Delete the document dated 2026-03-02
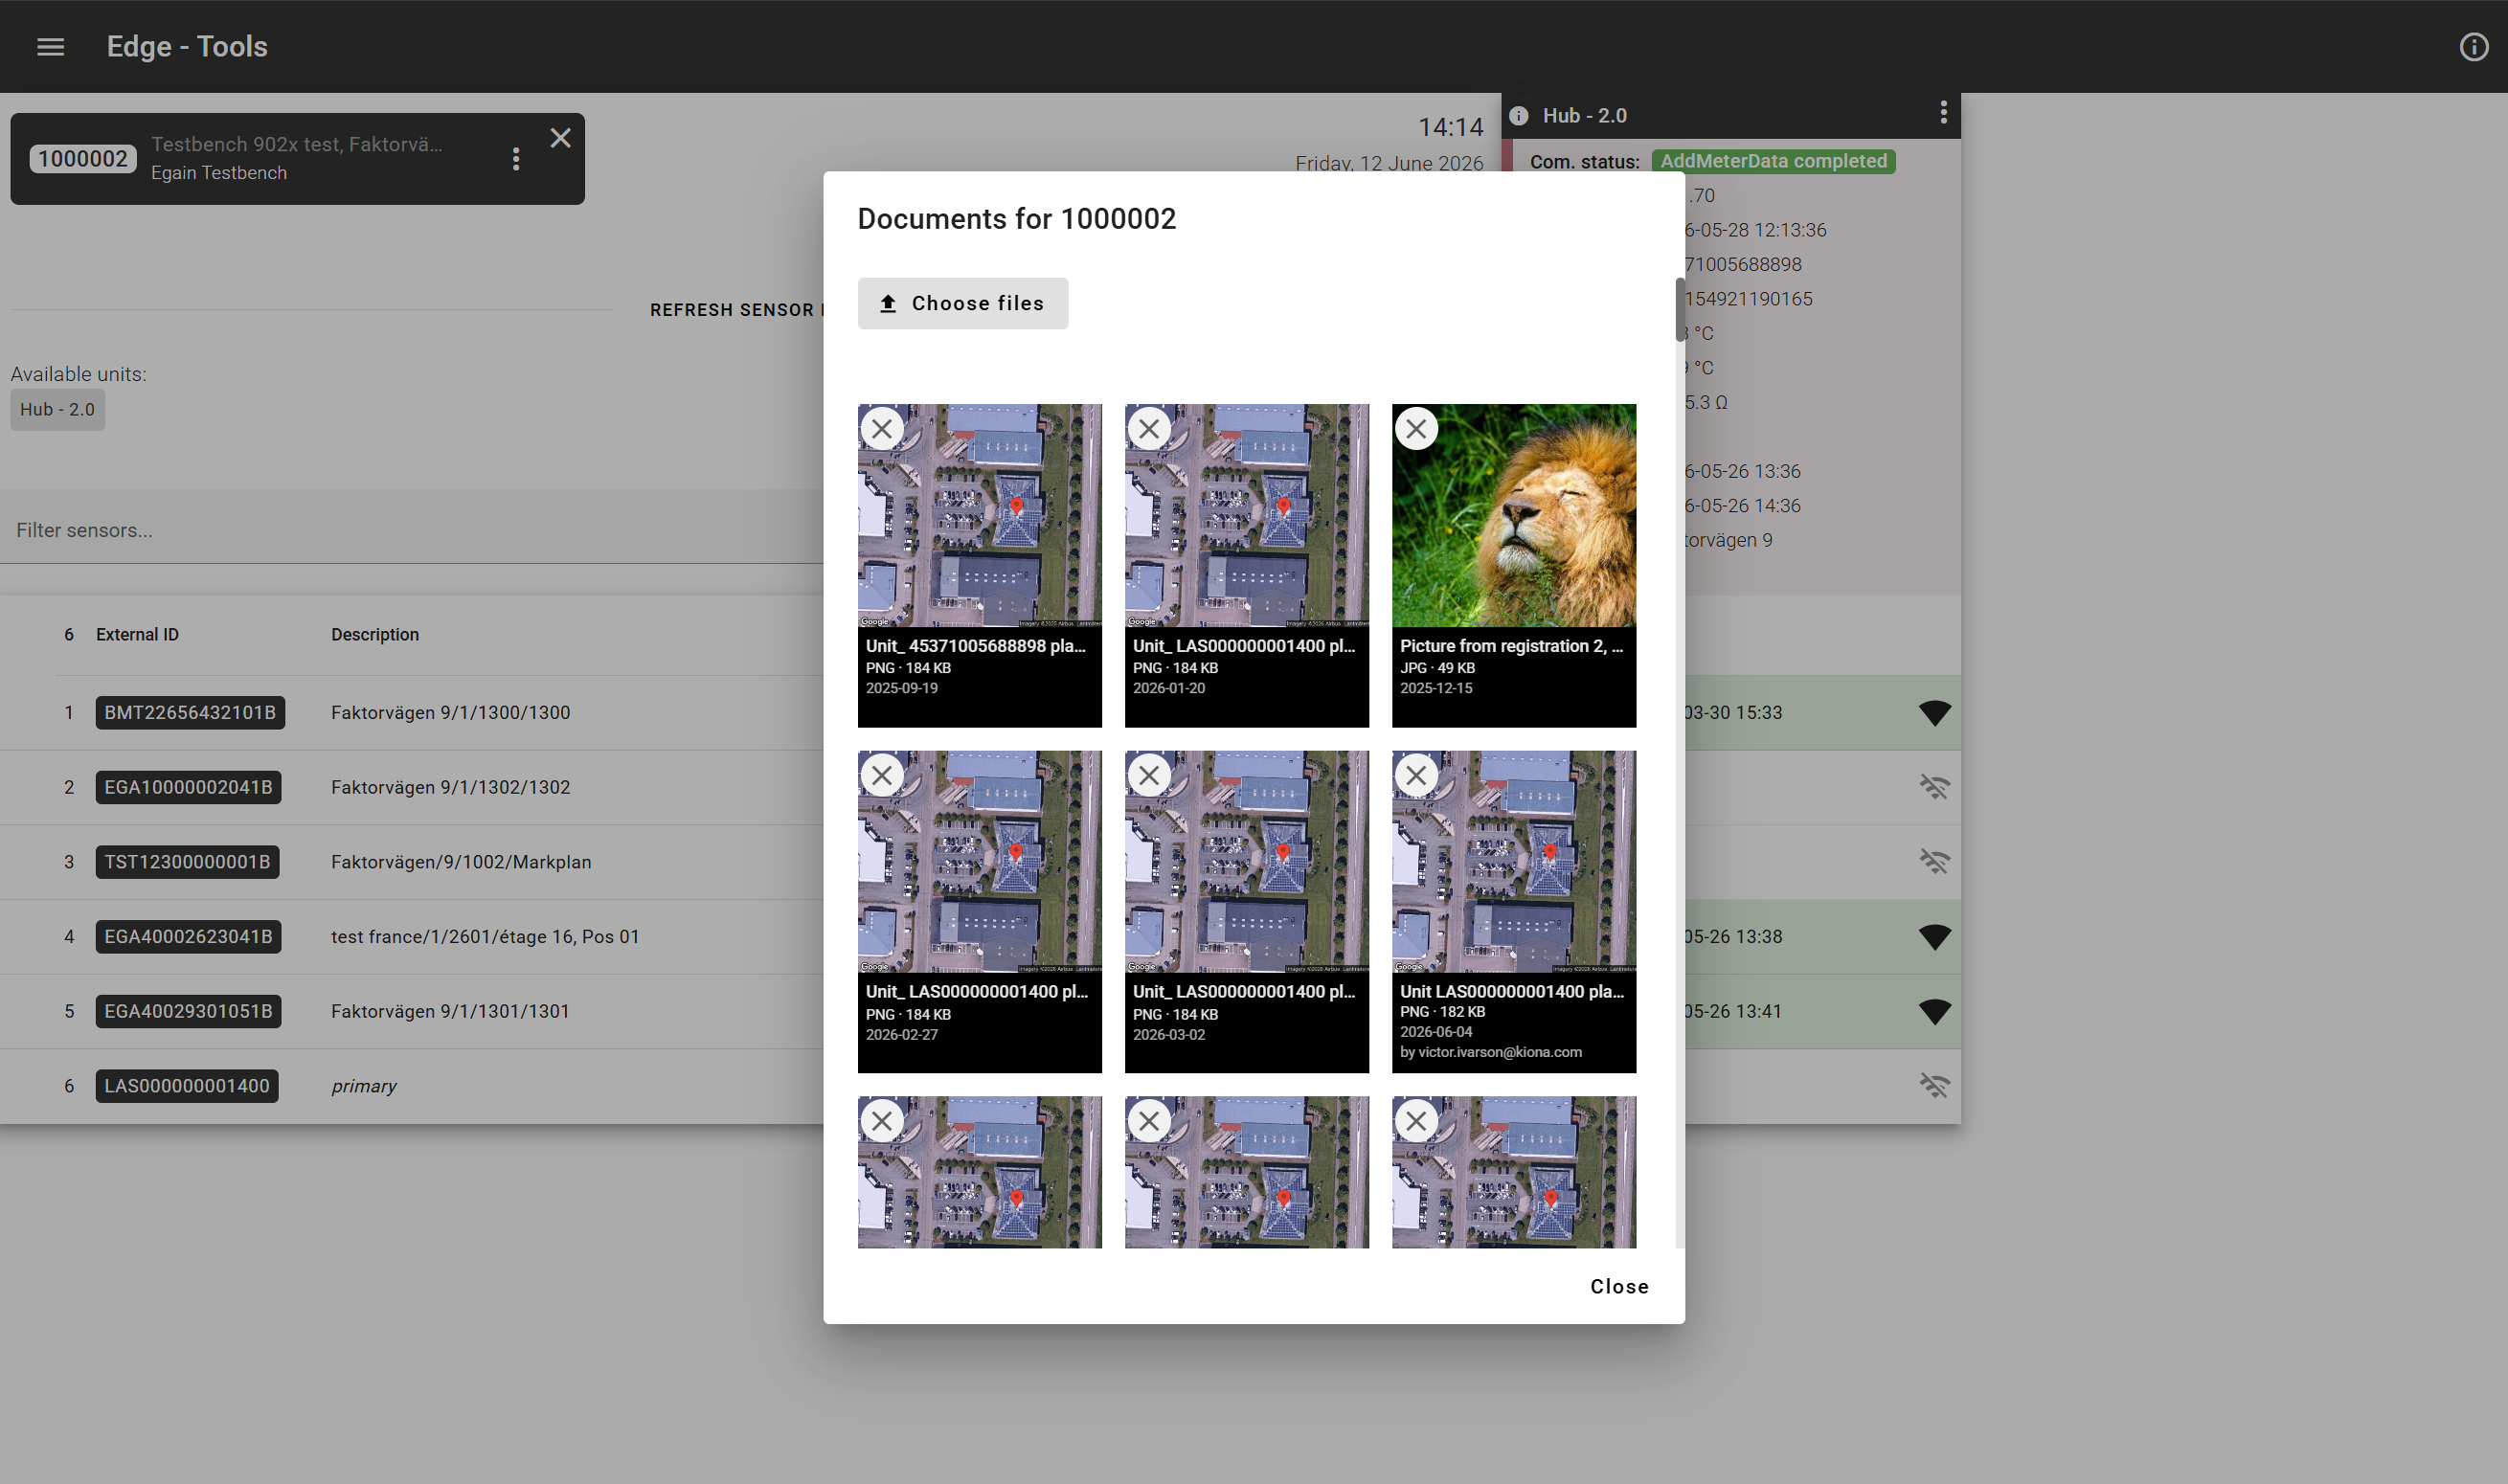This screenshot has height=1484, width=2508. [1149, 775]
